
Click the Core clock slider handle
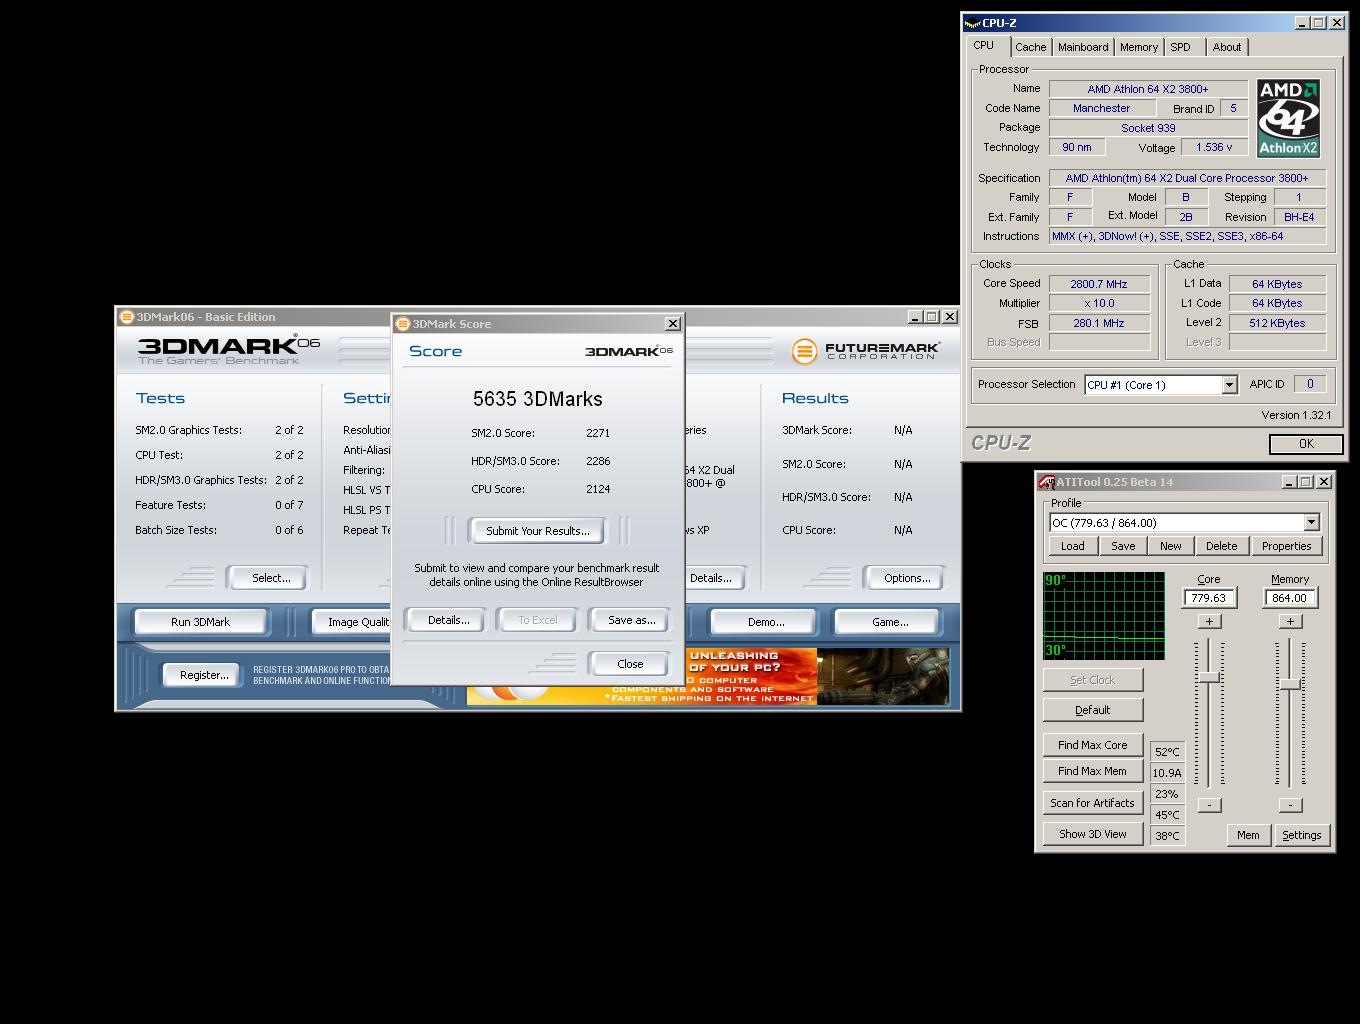tap(1209, 678)
